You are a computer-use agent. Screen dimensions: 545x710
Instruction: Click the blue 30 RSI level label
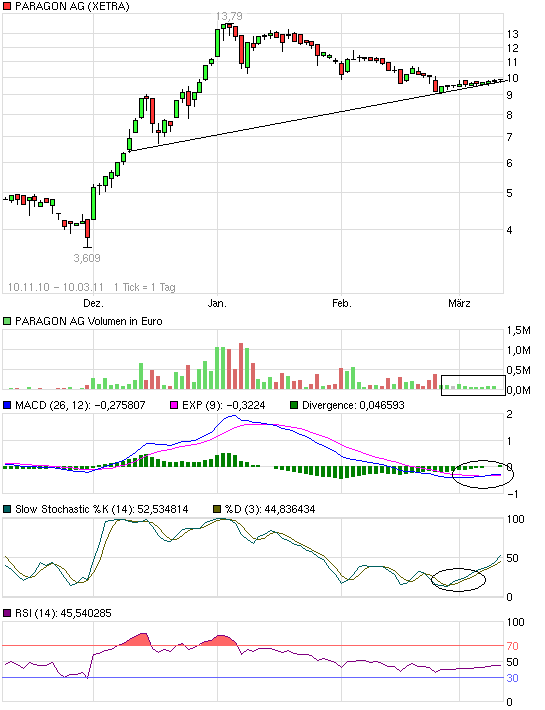click(512, 678)
